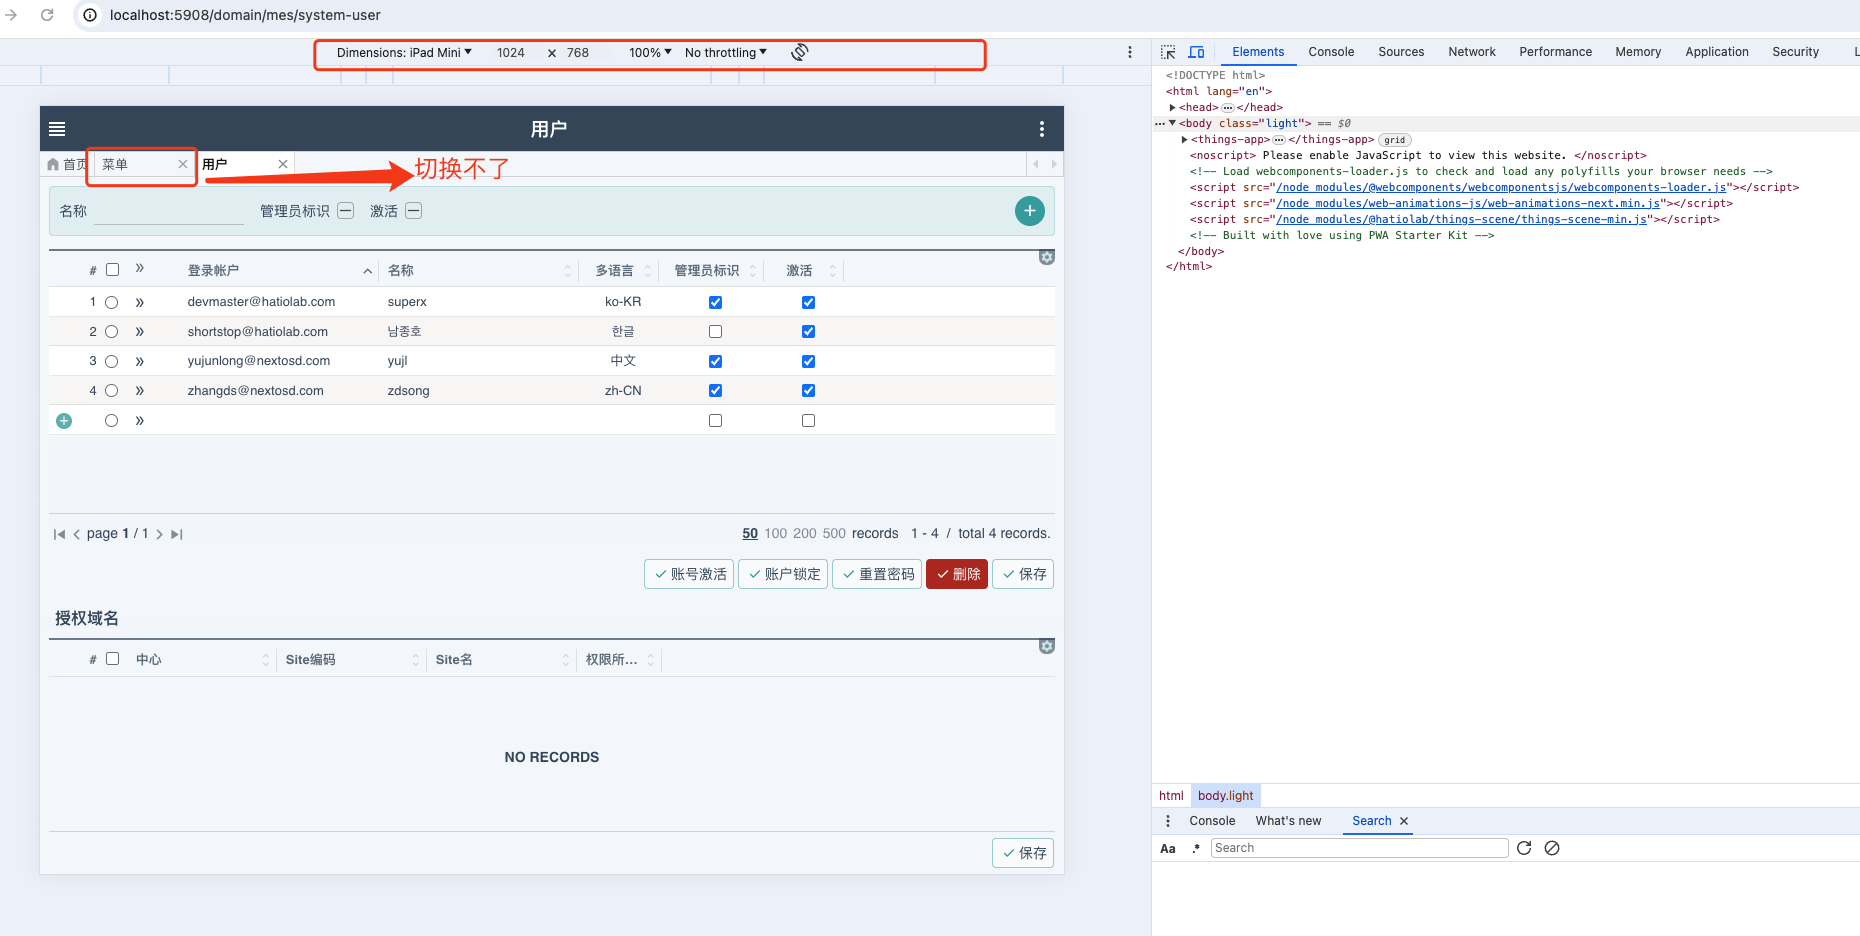Toggle regular expression search option
This screenshot has height=936, width=1860.
click(1196, 849)
